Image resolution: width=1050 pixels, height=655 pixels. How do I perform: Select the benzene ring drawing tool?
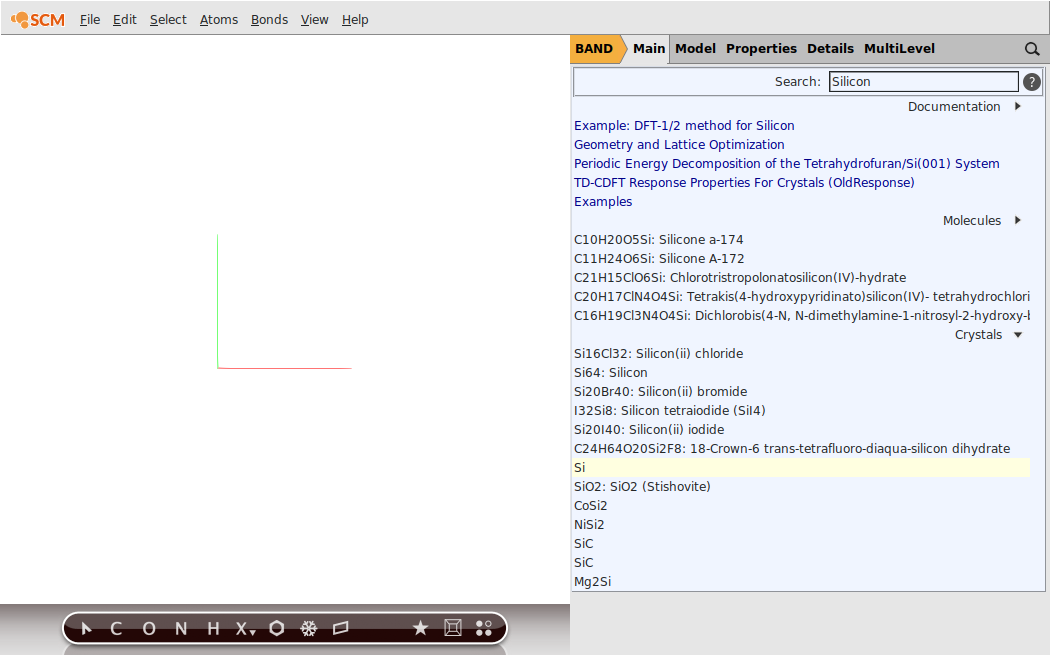pos(276,628)
